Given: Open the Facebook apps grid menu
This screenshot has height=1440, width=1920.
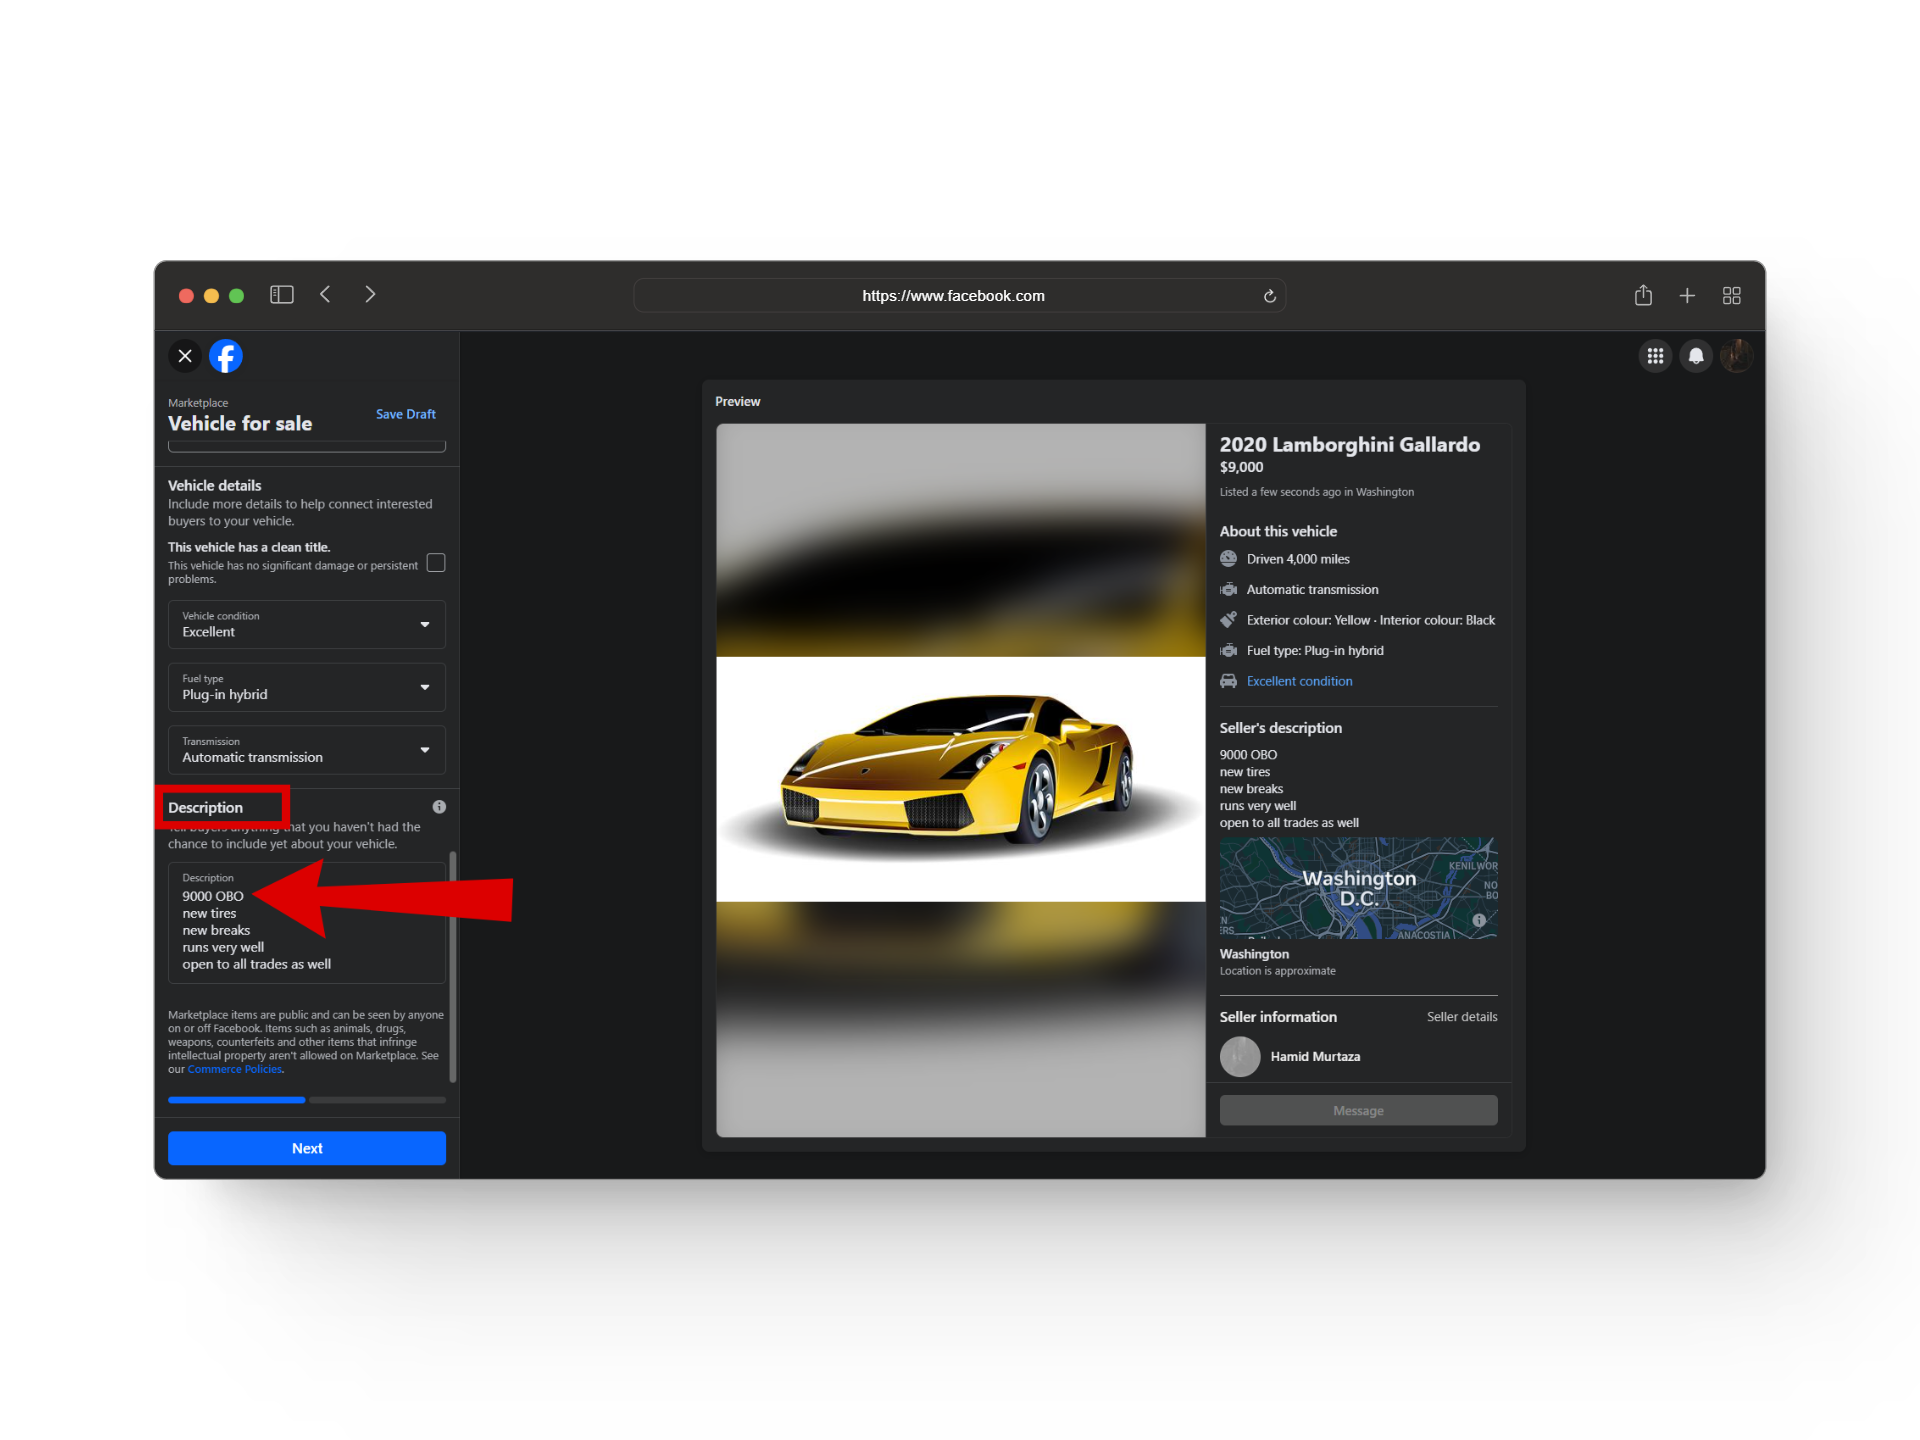Looking at the screenshot, I should click(1655, 356).
